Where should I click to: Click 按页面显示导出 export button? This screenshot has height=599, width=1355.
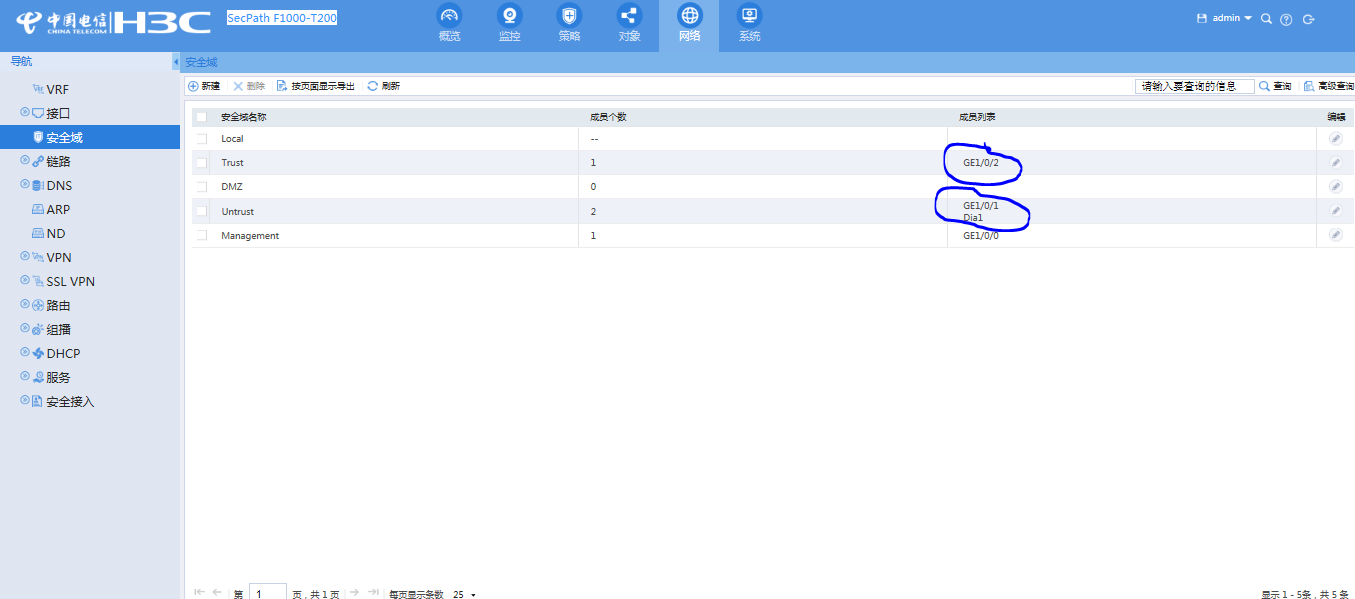click(316, 86)
